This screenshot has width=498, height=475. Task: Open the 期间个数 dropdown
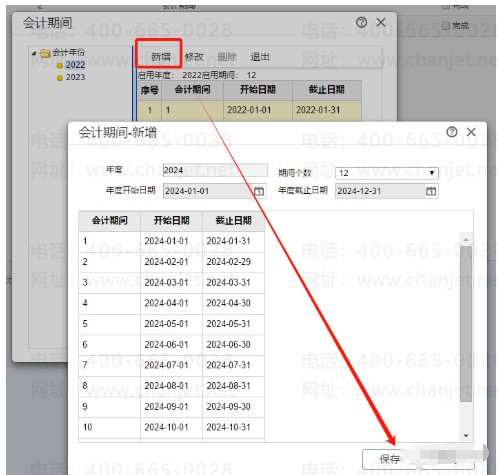coord(432,173)
